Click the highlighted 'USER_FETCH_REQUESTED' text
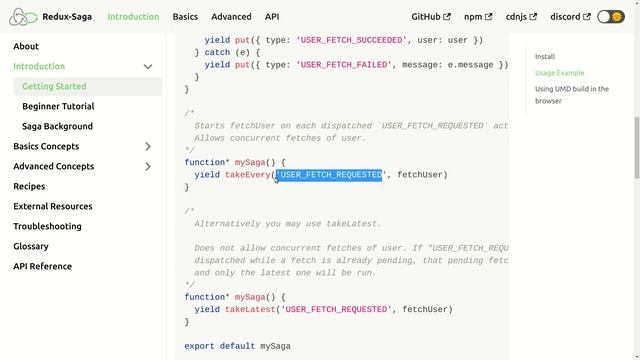Screen dimensions: 640x360 pyautogui.click(x=329, y=175)
